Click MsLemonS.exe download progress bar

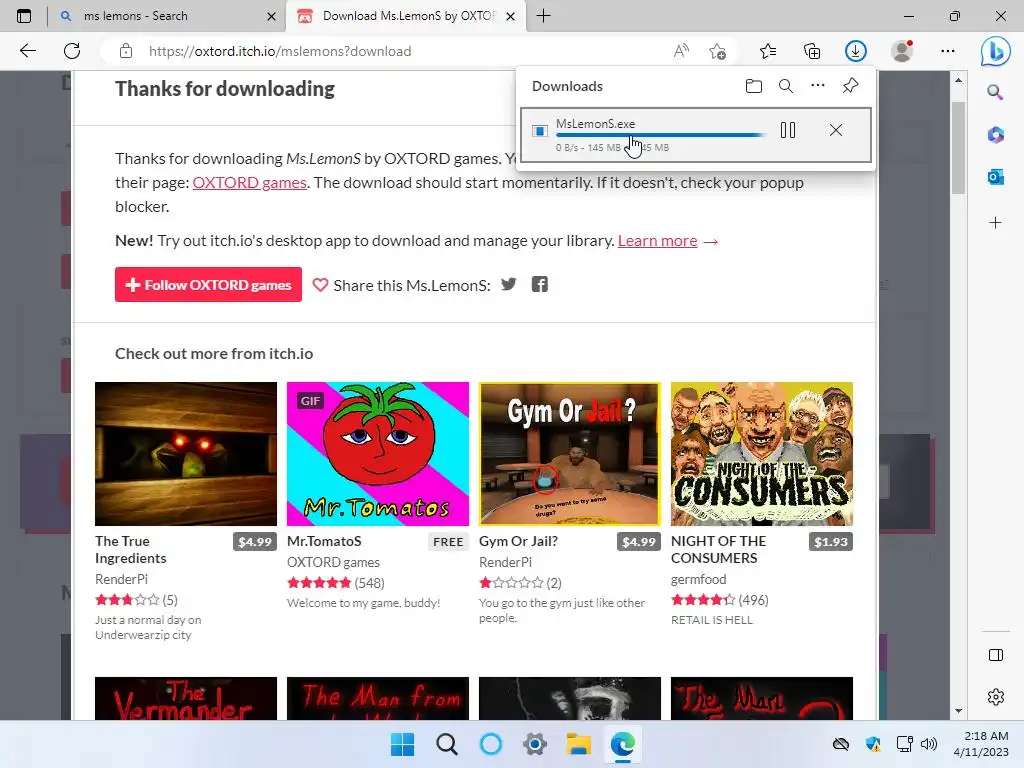coord(660,135)
